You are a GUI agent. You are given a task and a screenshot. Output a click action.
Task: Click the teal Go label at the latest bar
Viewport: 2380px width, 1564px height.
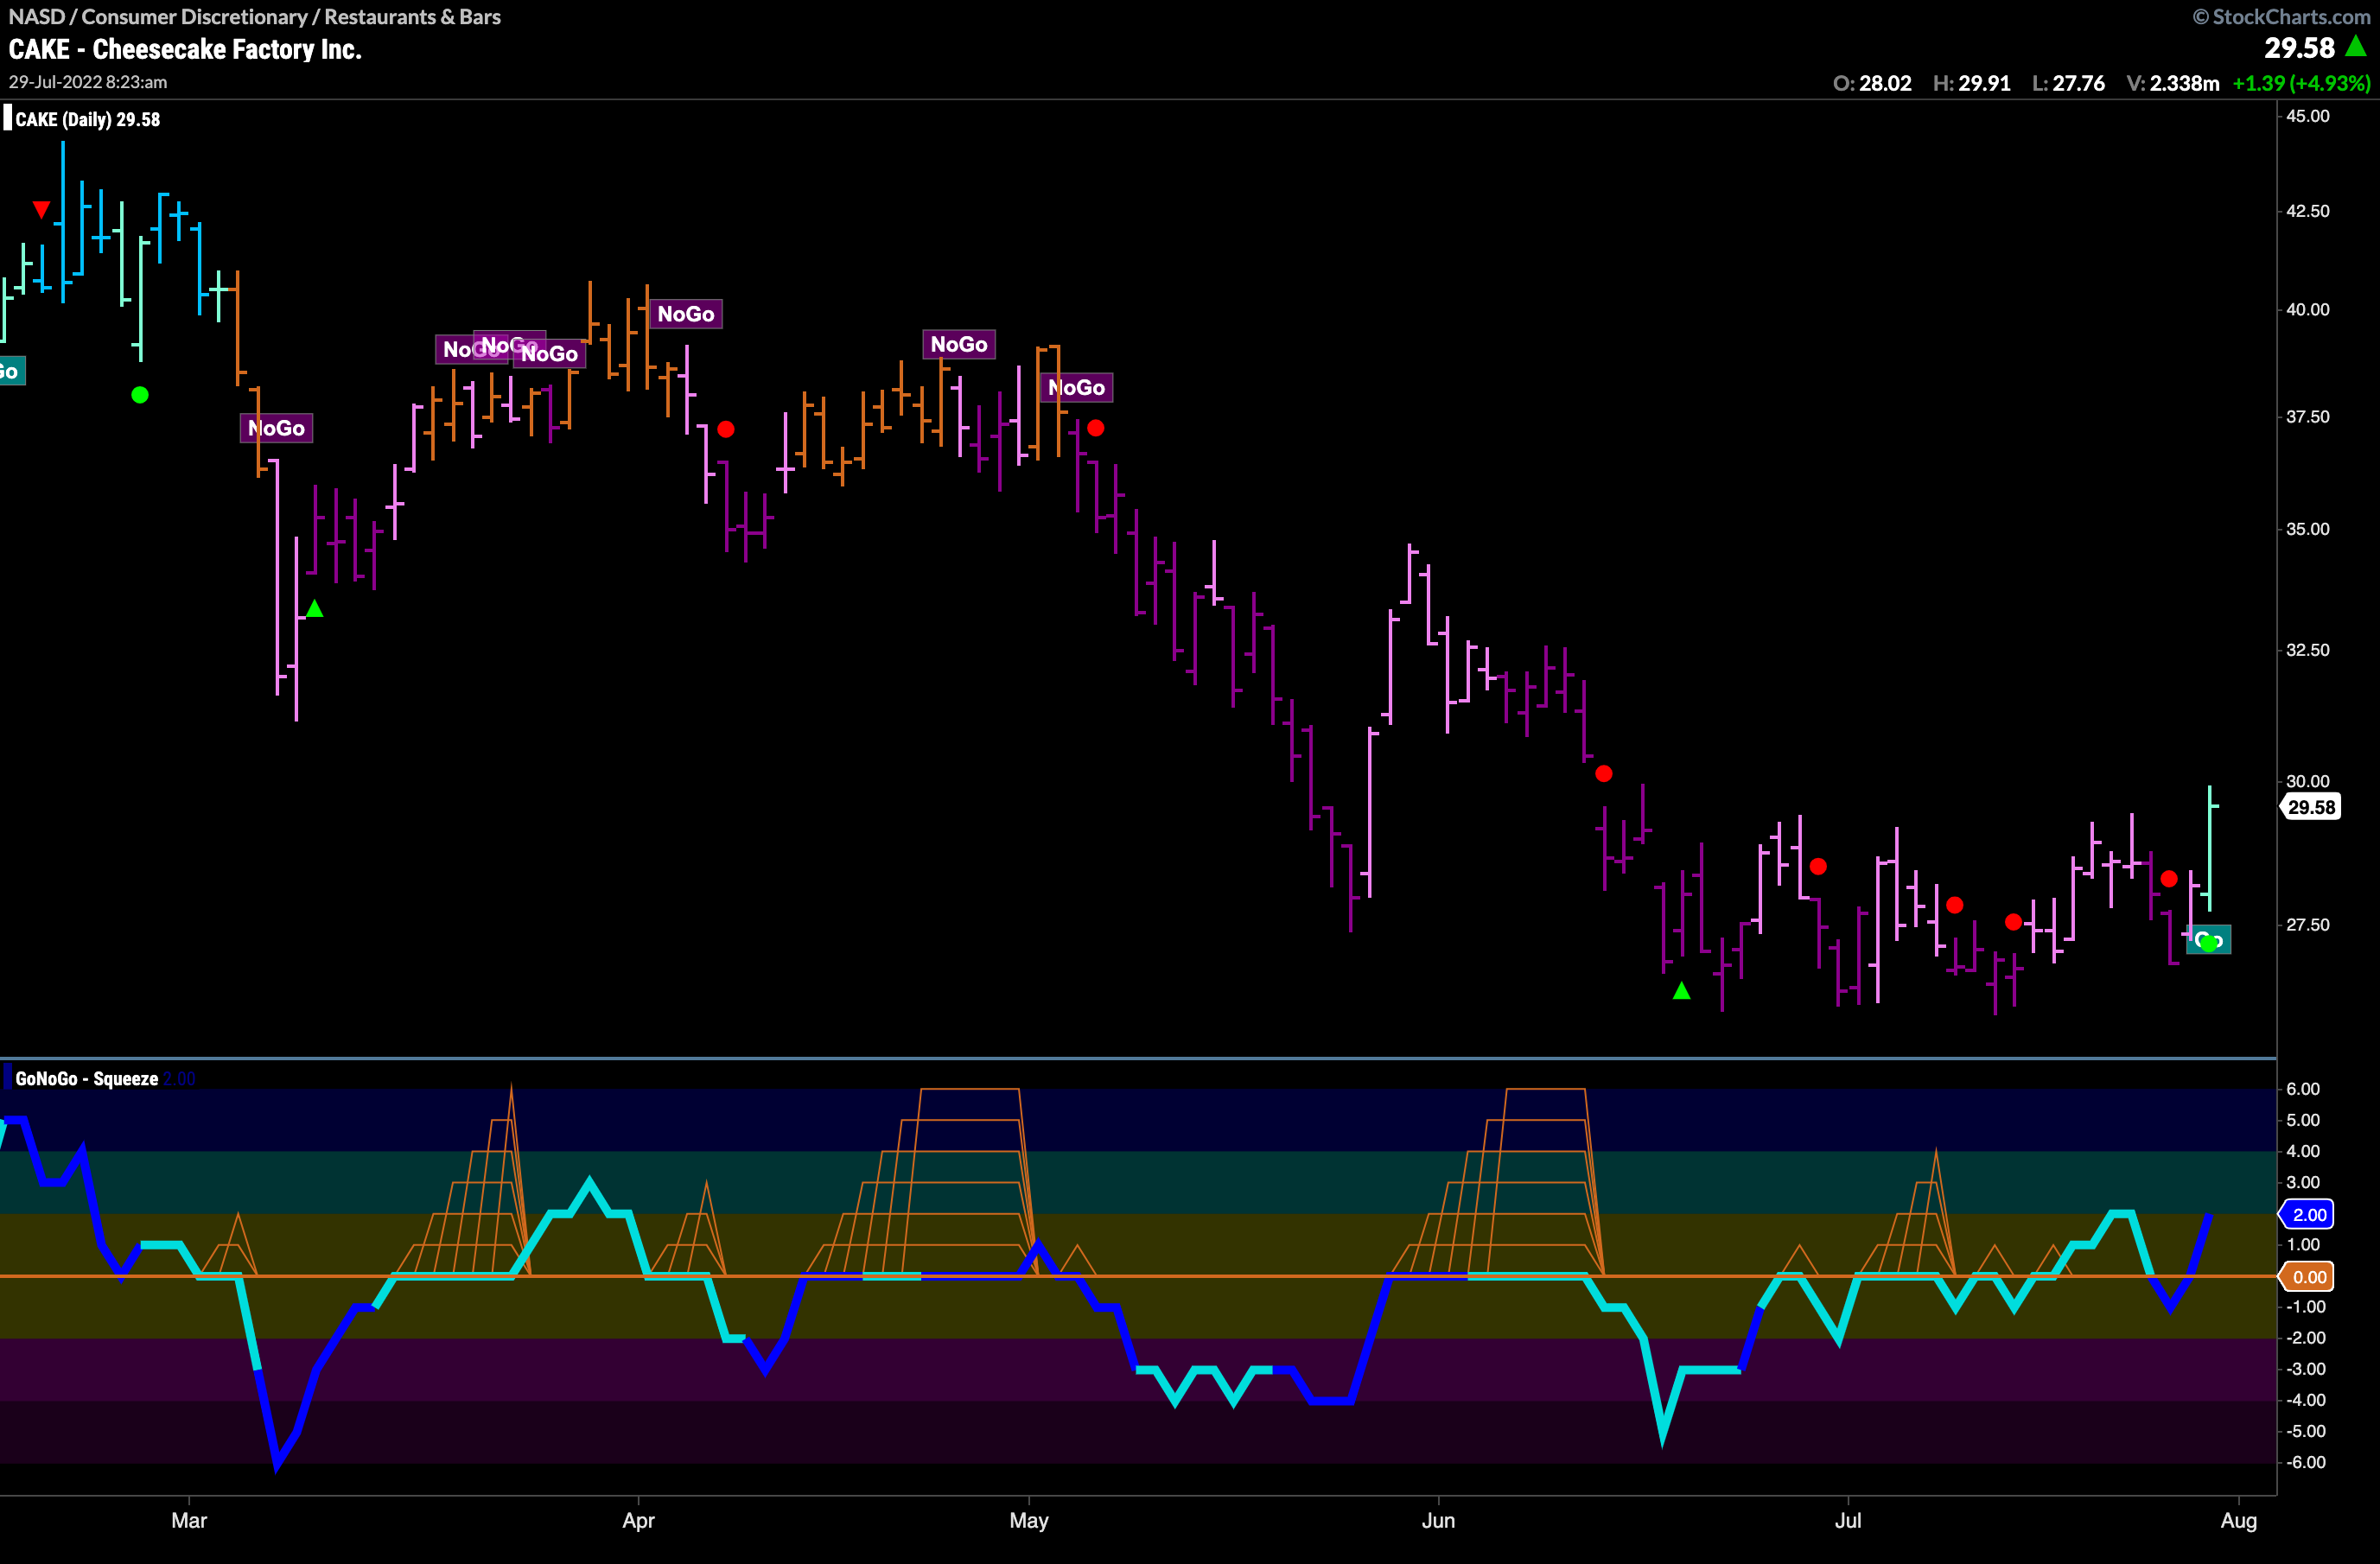[x=2208, y=939]
